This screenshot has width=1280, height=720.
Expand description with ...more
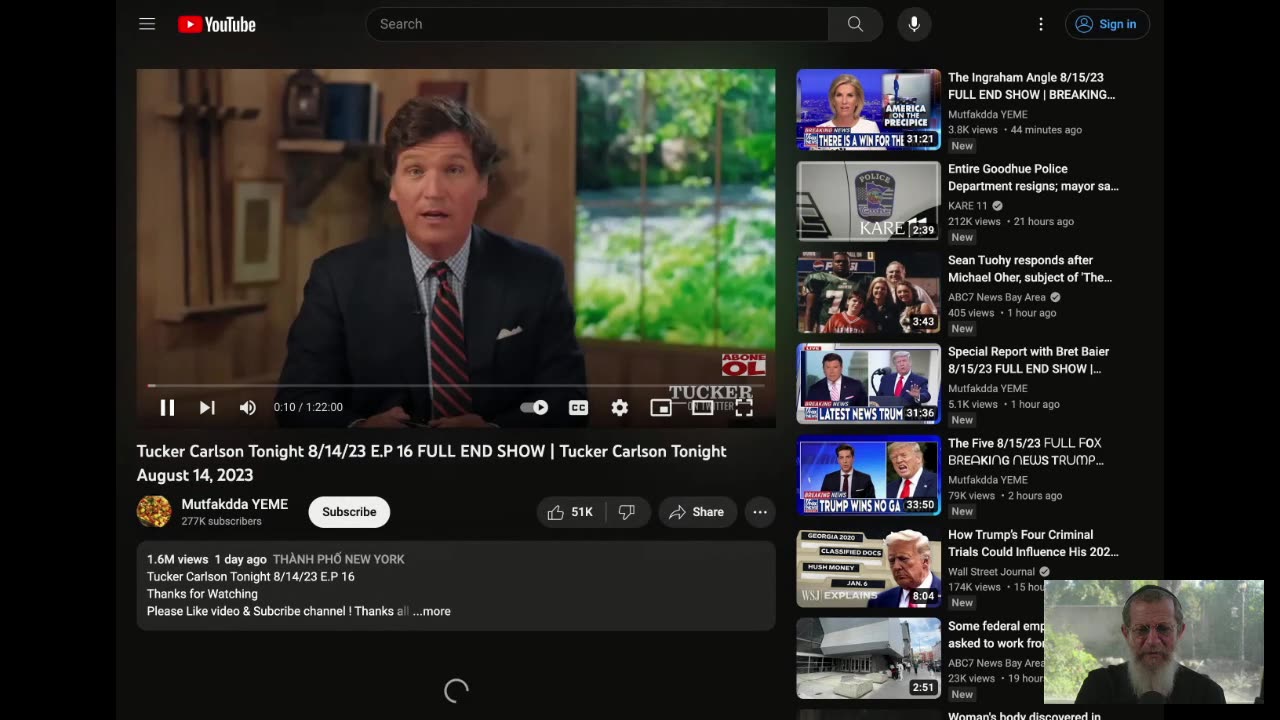[x=432, y=611]
